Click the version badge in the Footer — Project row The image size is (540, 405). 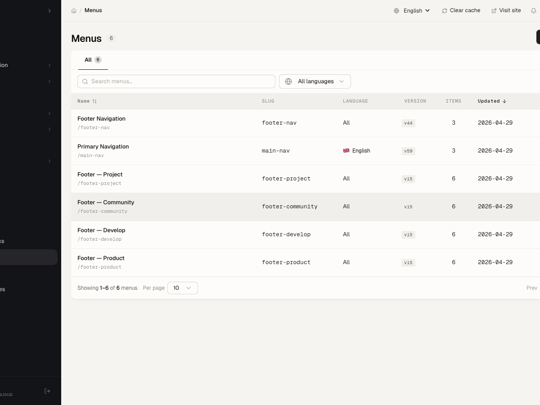coord(408,179)
